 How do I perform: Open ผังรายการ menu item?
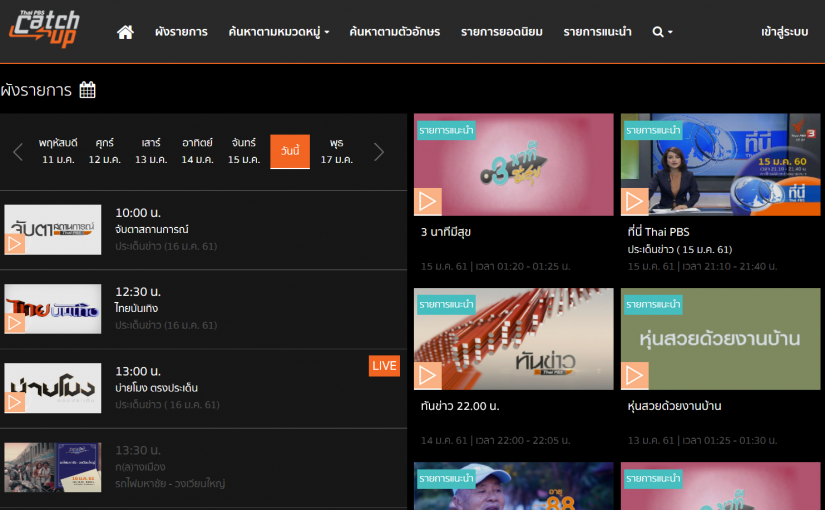[x=181, y=32]
